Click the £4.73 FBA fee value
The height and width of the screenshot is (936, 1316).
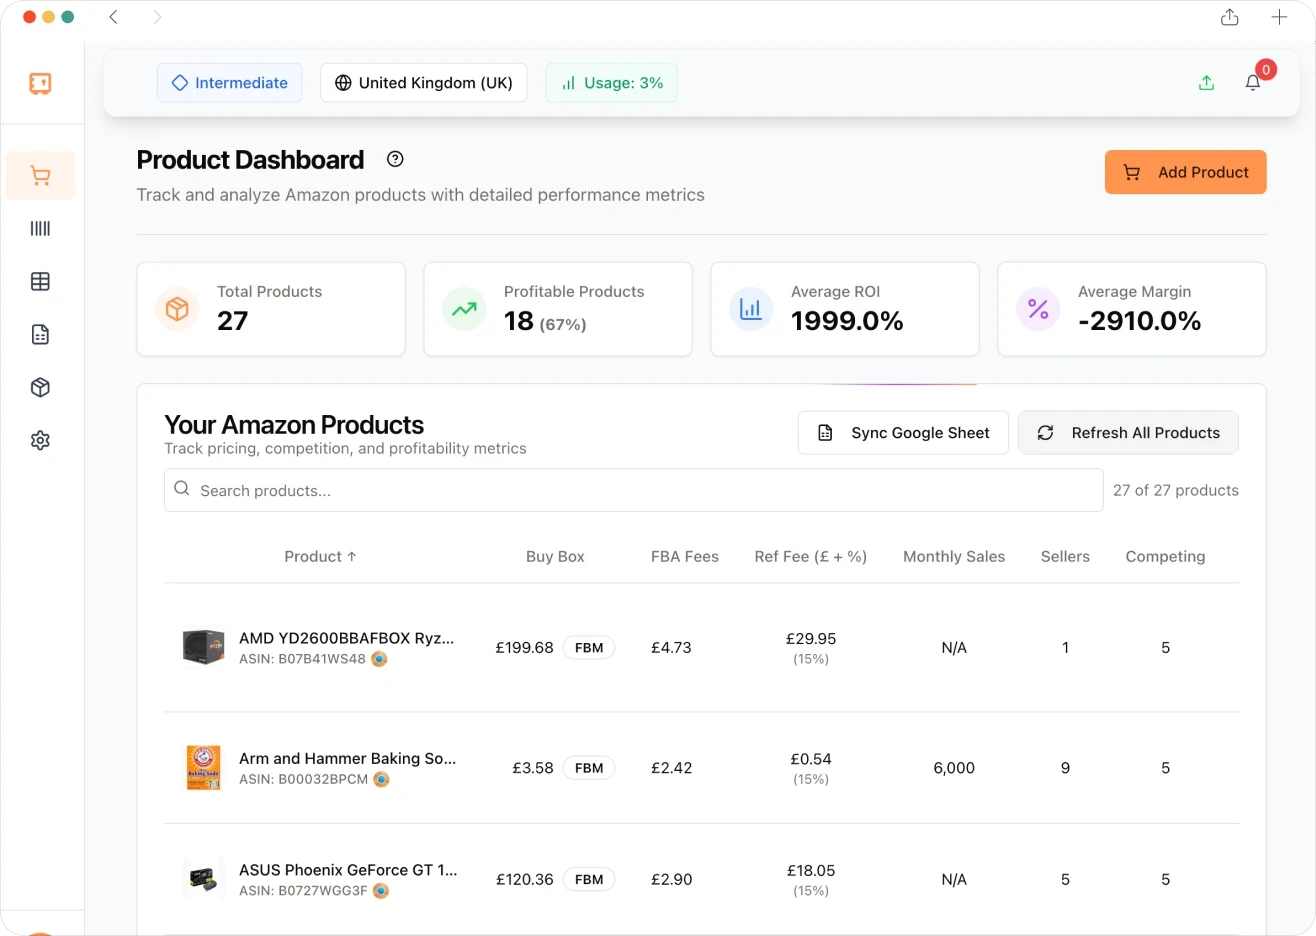coord(671,648)
